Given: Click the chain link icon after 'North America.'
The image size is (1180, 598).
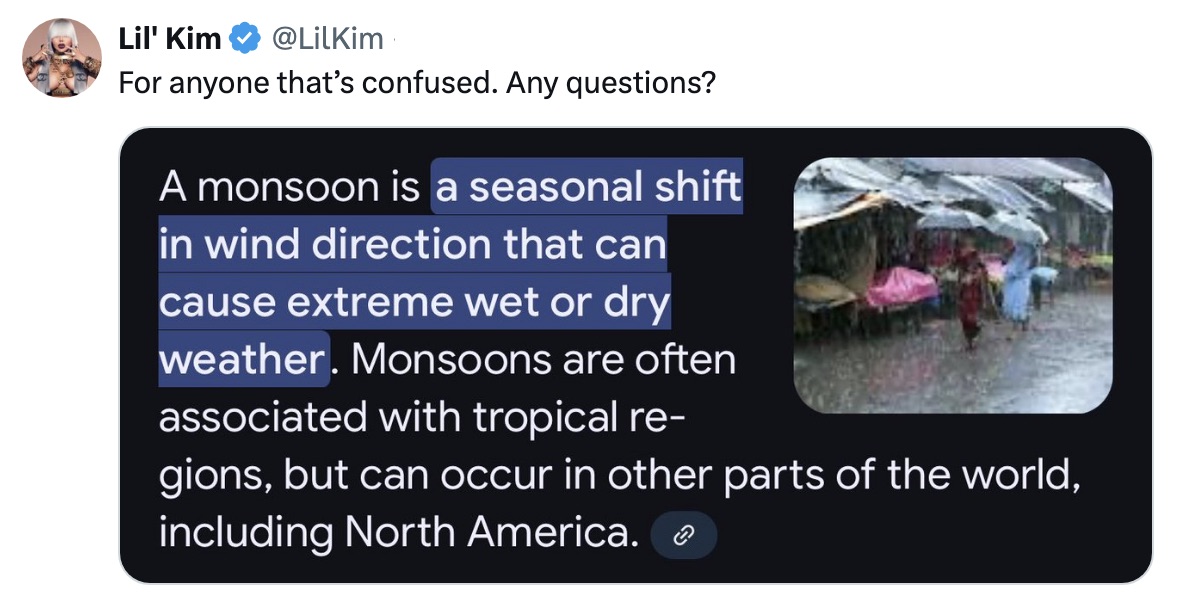Looking at the screenshot, I should [684, 536].
